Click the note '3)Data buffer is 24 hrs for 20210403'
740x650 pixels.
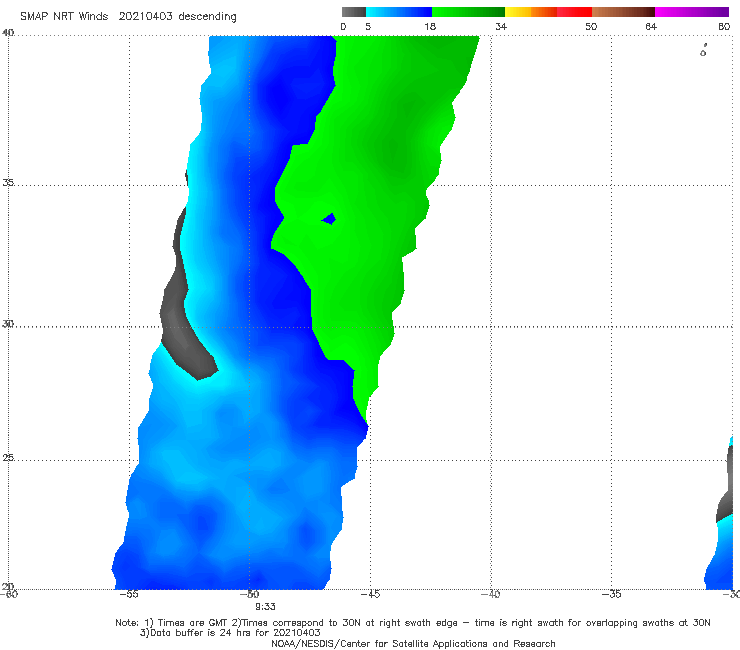pos(230,633)
